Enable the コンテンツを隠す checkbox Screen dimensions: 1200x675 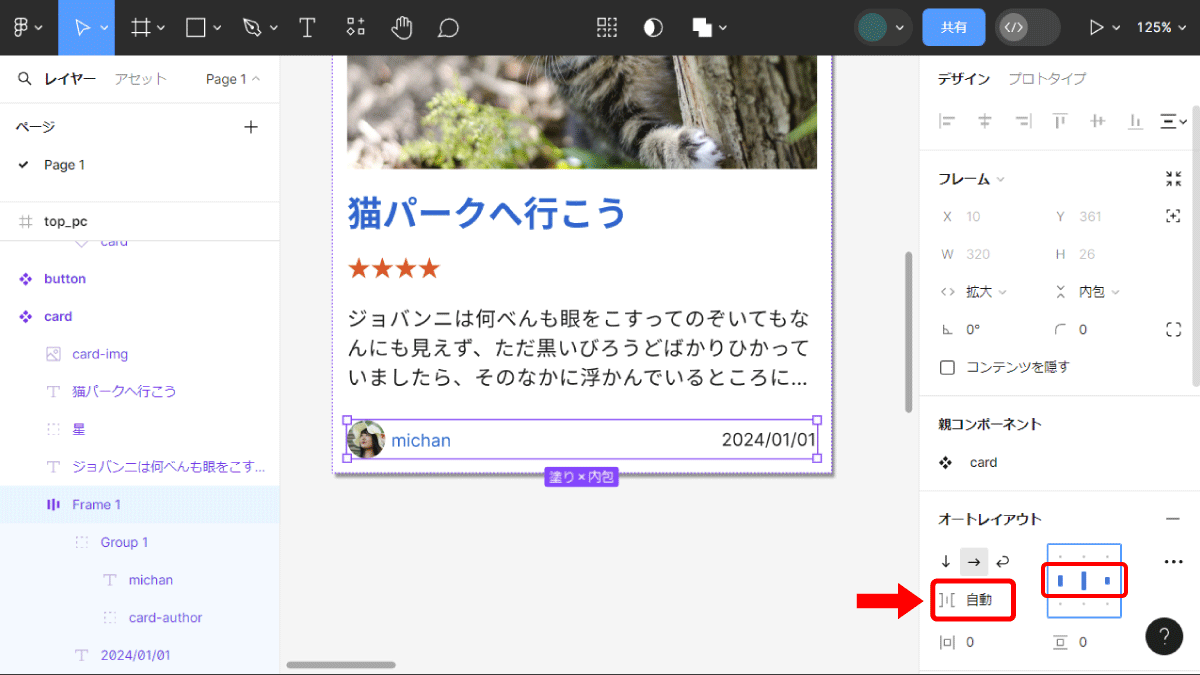(x=947, y=367)
